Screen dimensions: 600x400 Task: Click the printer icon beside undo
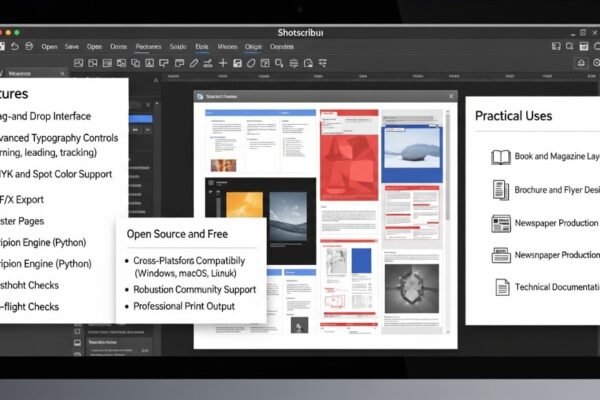pos(29,46)
